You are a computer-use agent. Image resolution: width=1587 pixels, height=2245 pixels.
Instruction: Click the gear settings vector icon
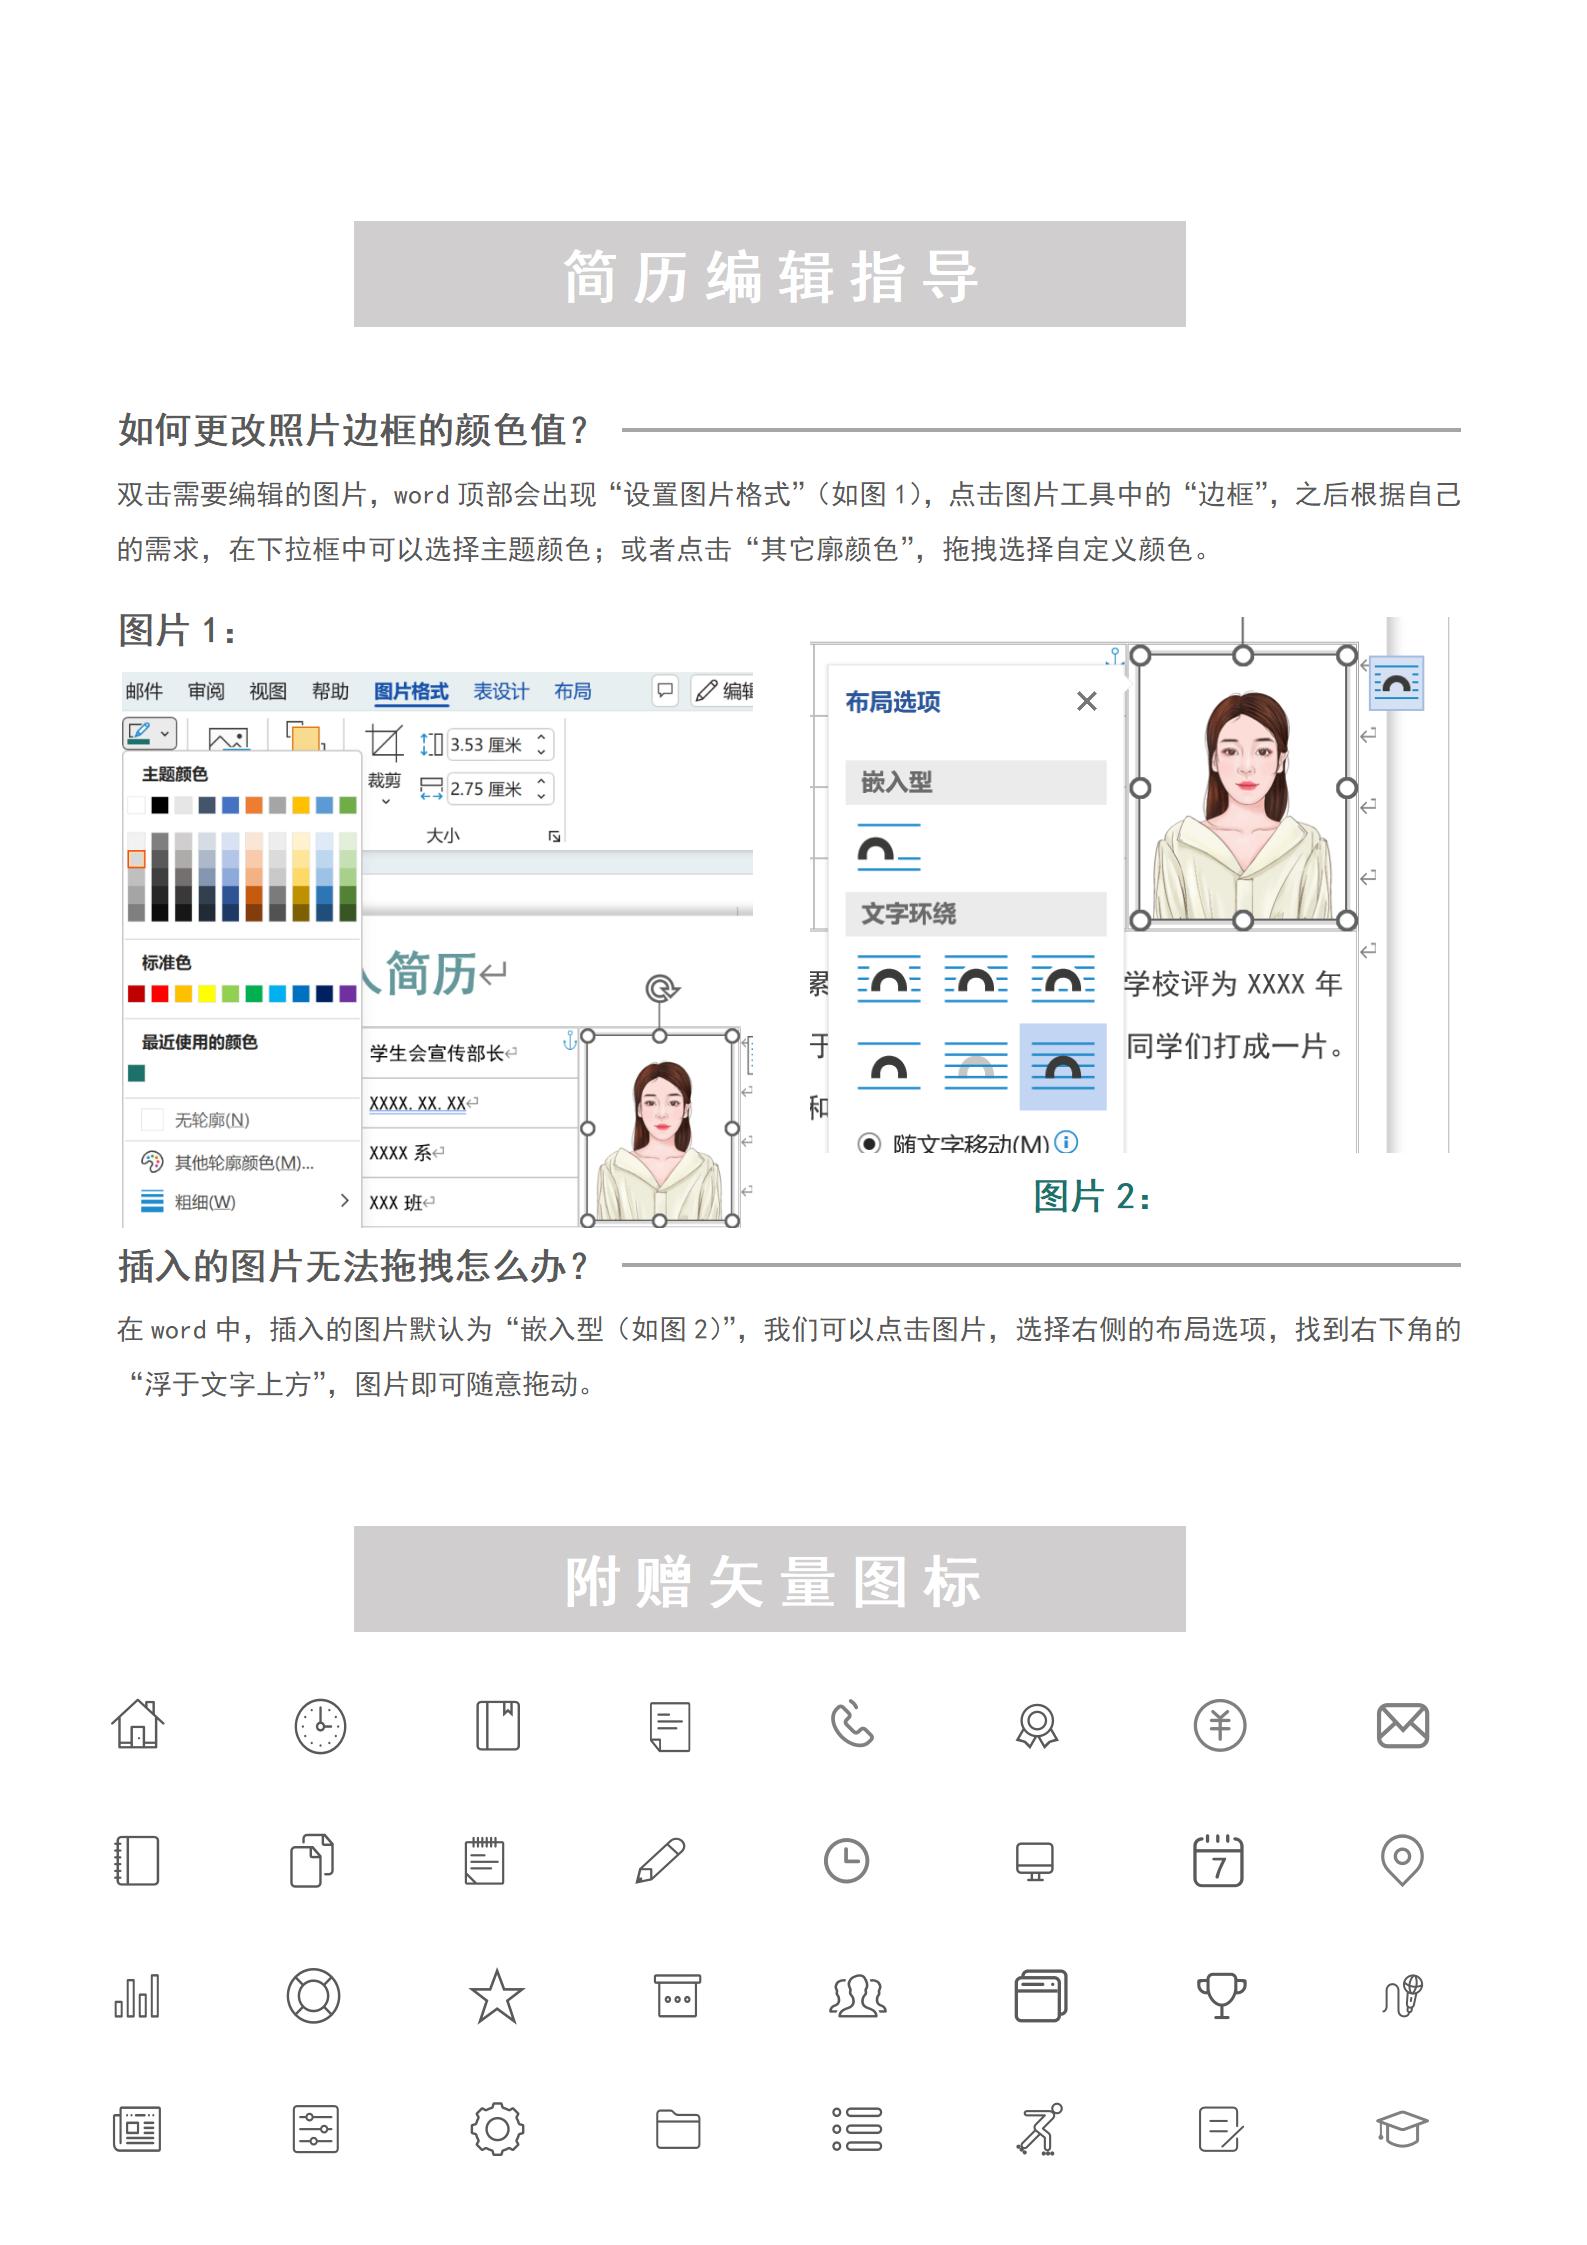[x=497, y=2129]
